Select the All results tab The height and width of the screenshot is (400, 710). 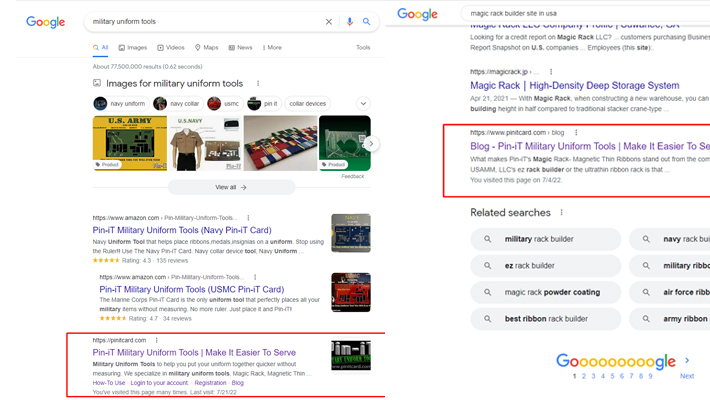(x=101, y=48)
